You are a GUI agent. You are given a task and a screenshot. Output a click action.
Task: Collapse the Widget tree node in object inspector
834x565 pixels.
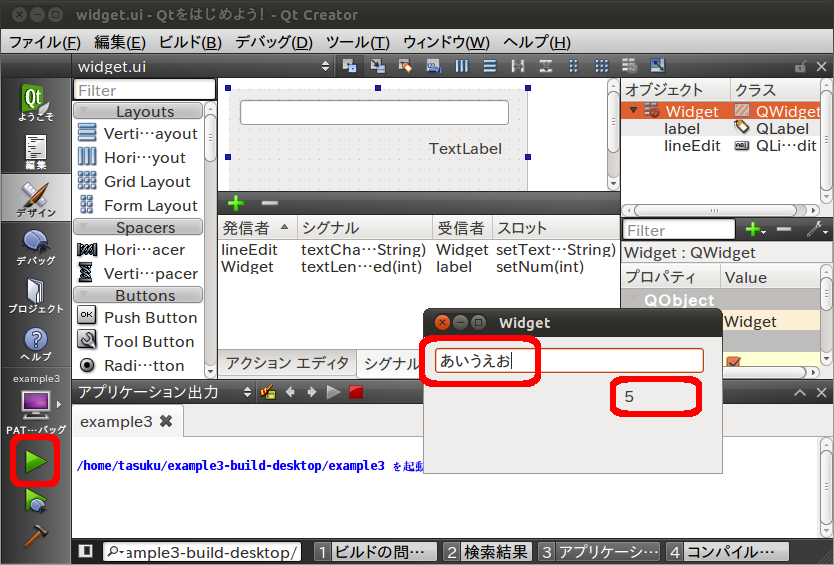point(632,111)
